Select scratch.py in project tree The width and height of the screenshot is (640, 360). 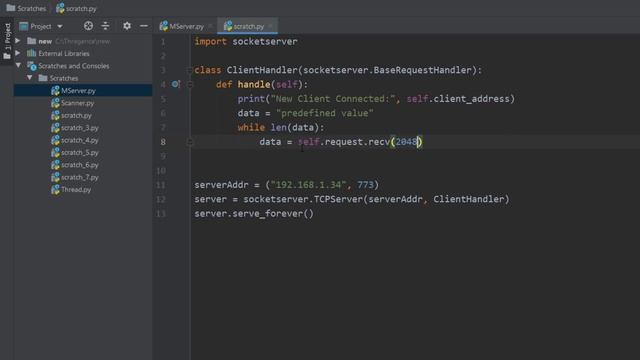pyautogui.click(x=76, y=116)
